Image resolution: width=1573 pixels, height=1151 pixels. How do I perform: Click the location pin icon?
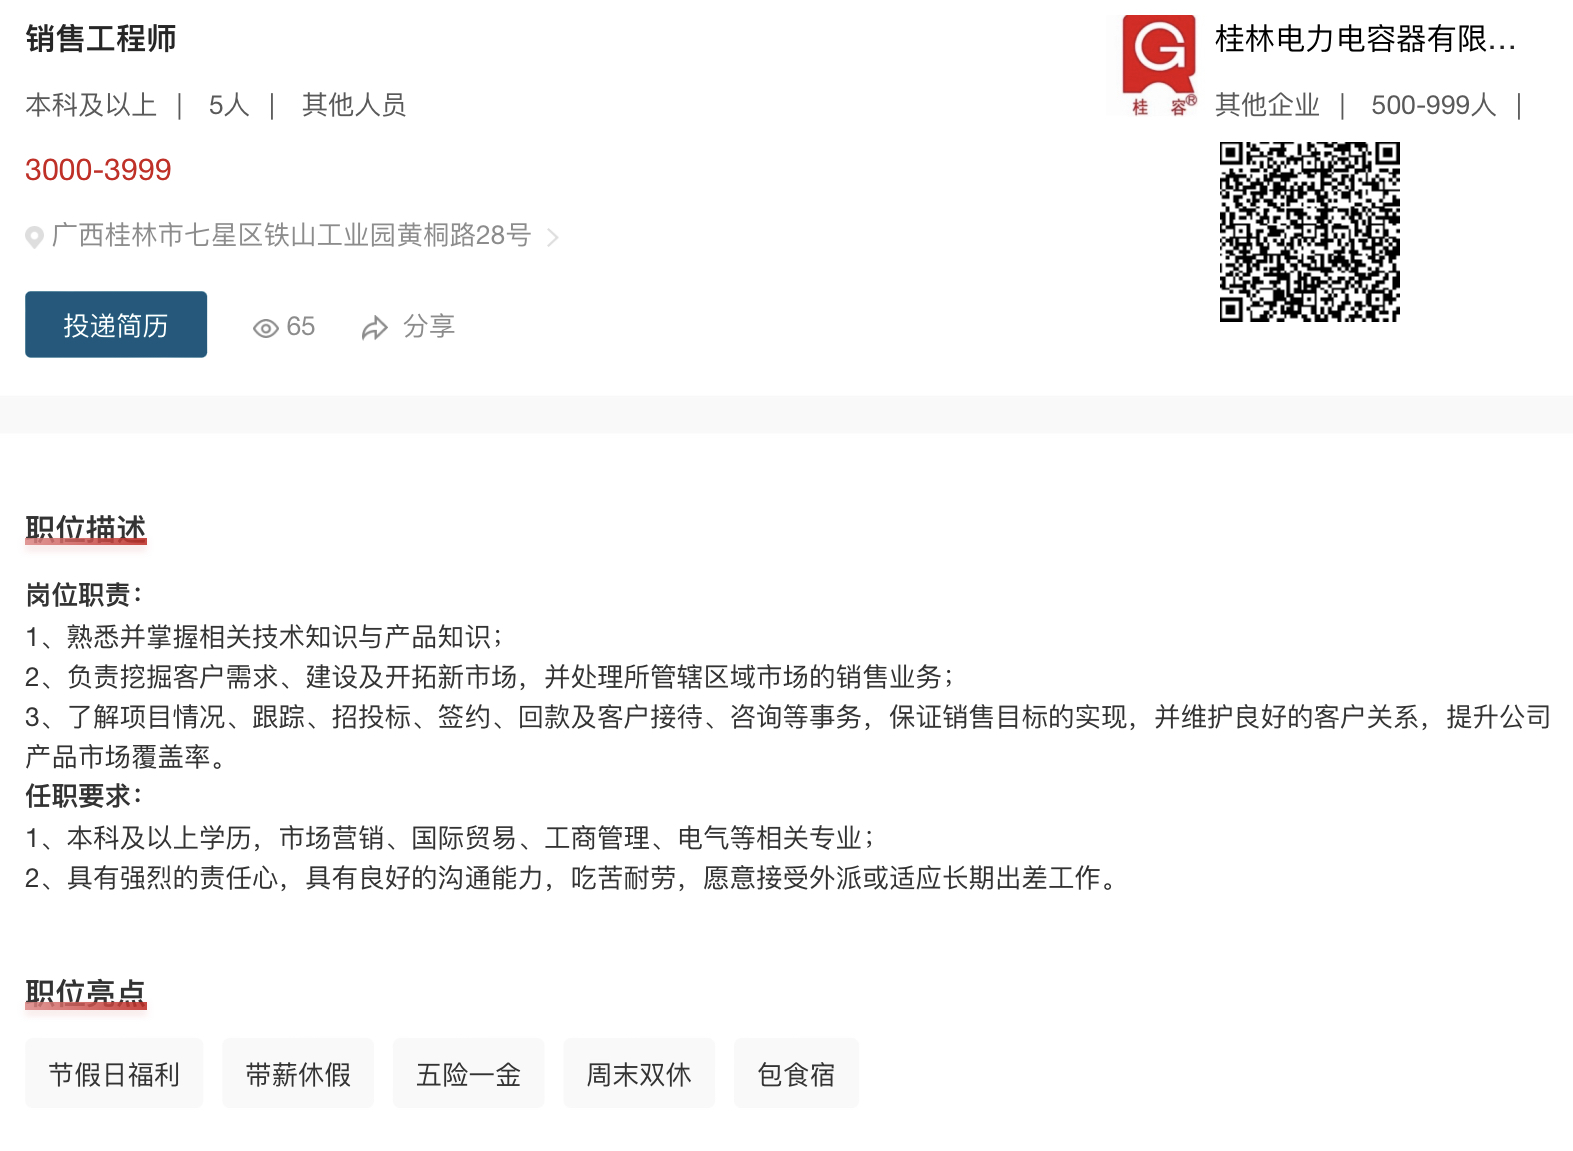[x=34, y=237]
